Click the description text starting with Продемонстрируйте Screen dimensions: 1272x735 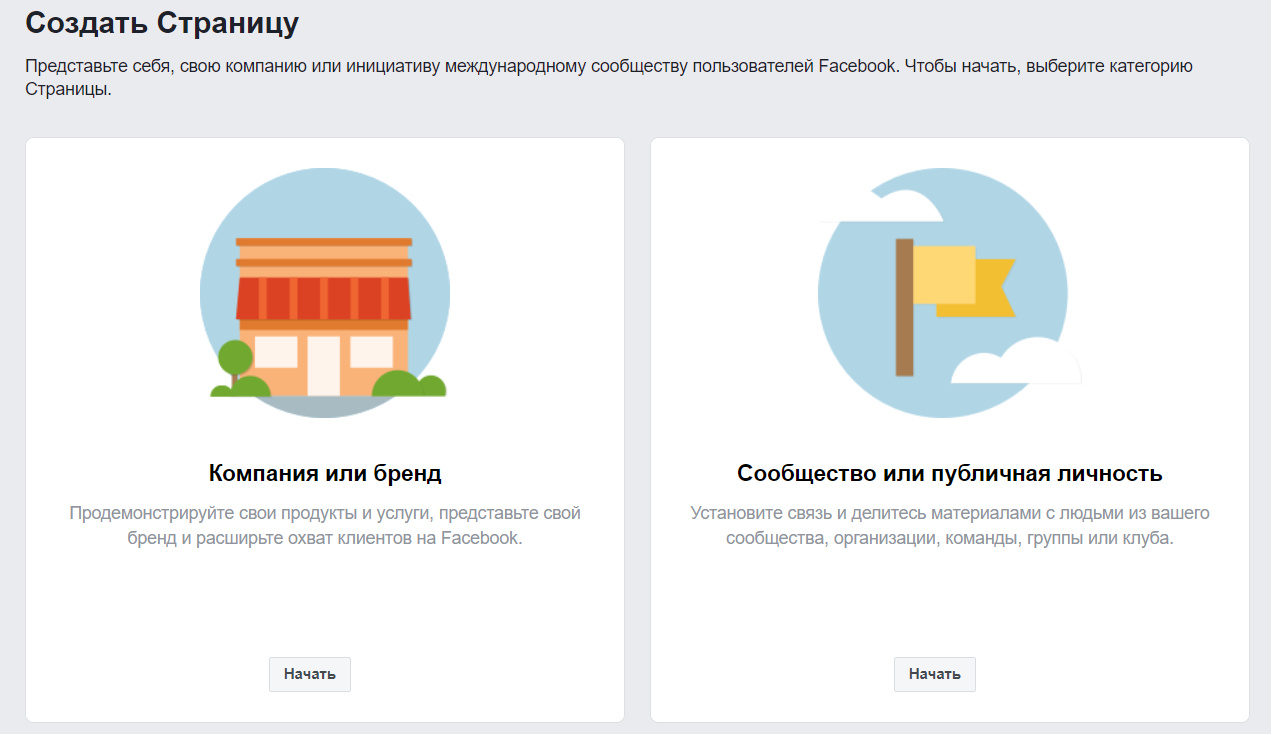click(x=325, y=525)
